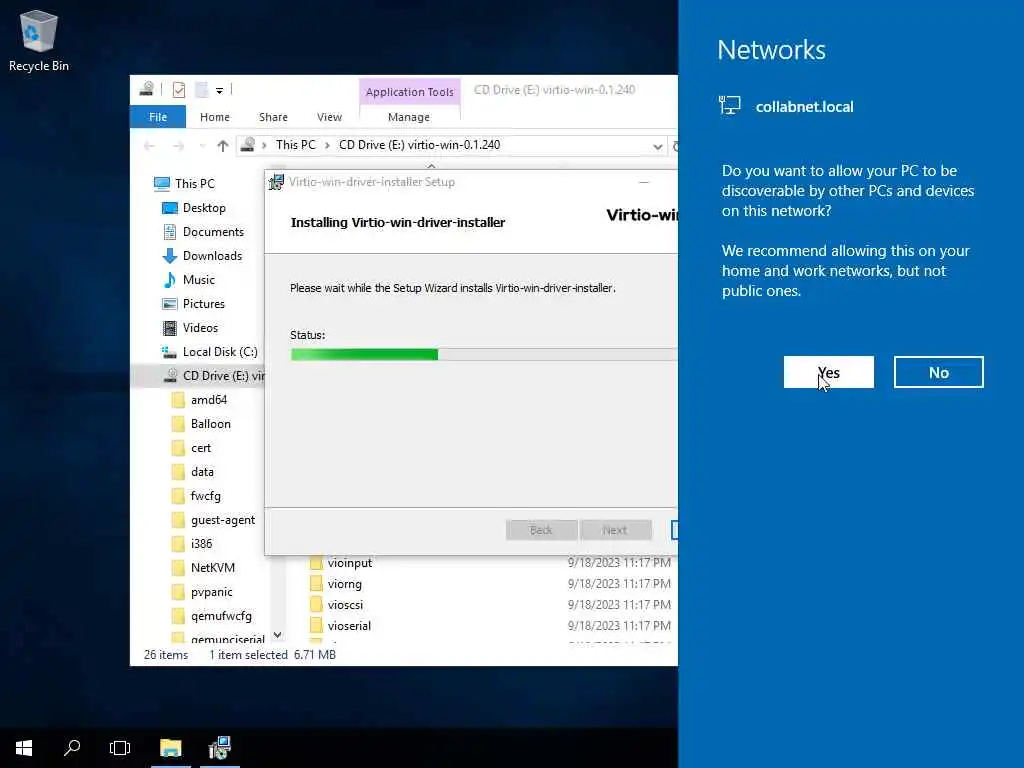The height and width of the screenshot is (768, 1024).
Task: Select the viorng folder in file list
Action: point(344,584)
